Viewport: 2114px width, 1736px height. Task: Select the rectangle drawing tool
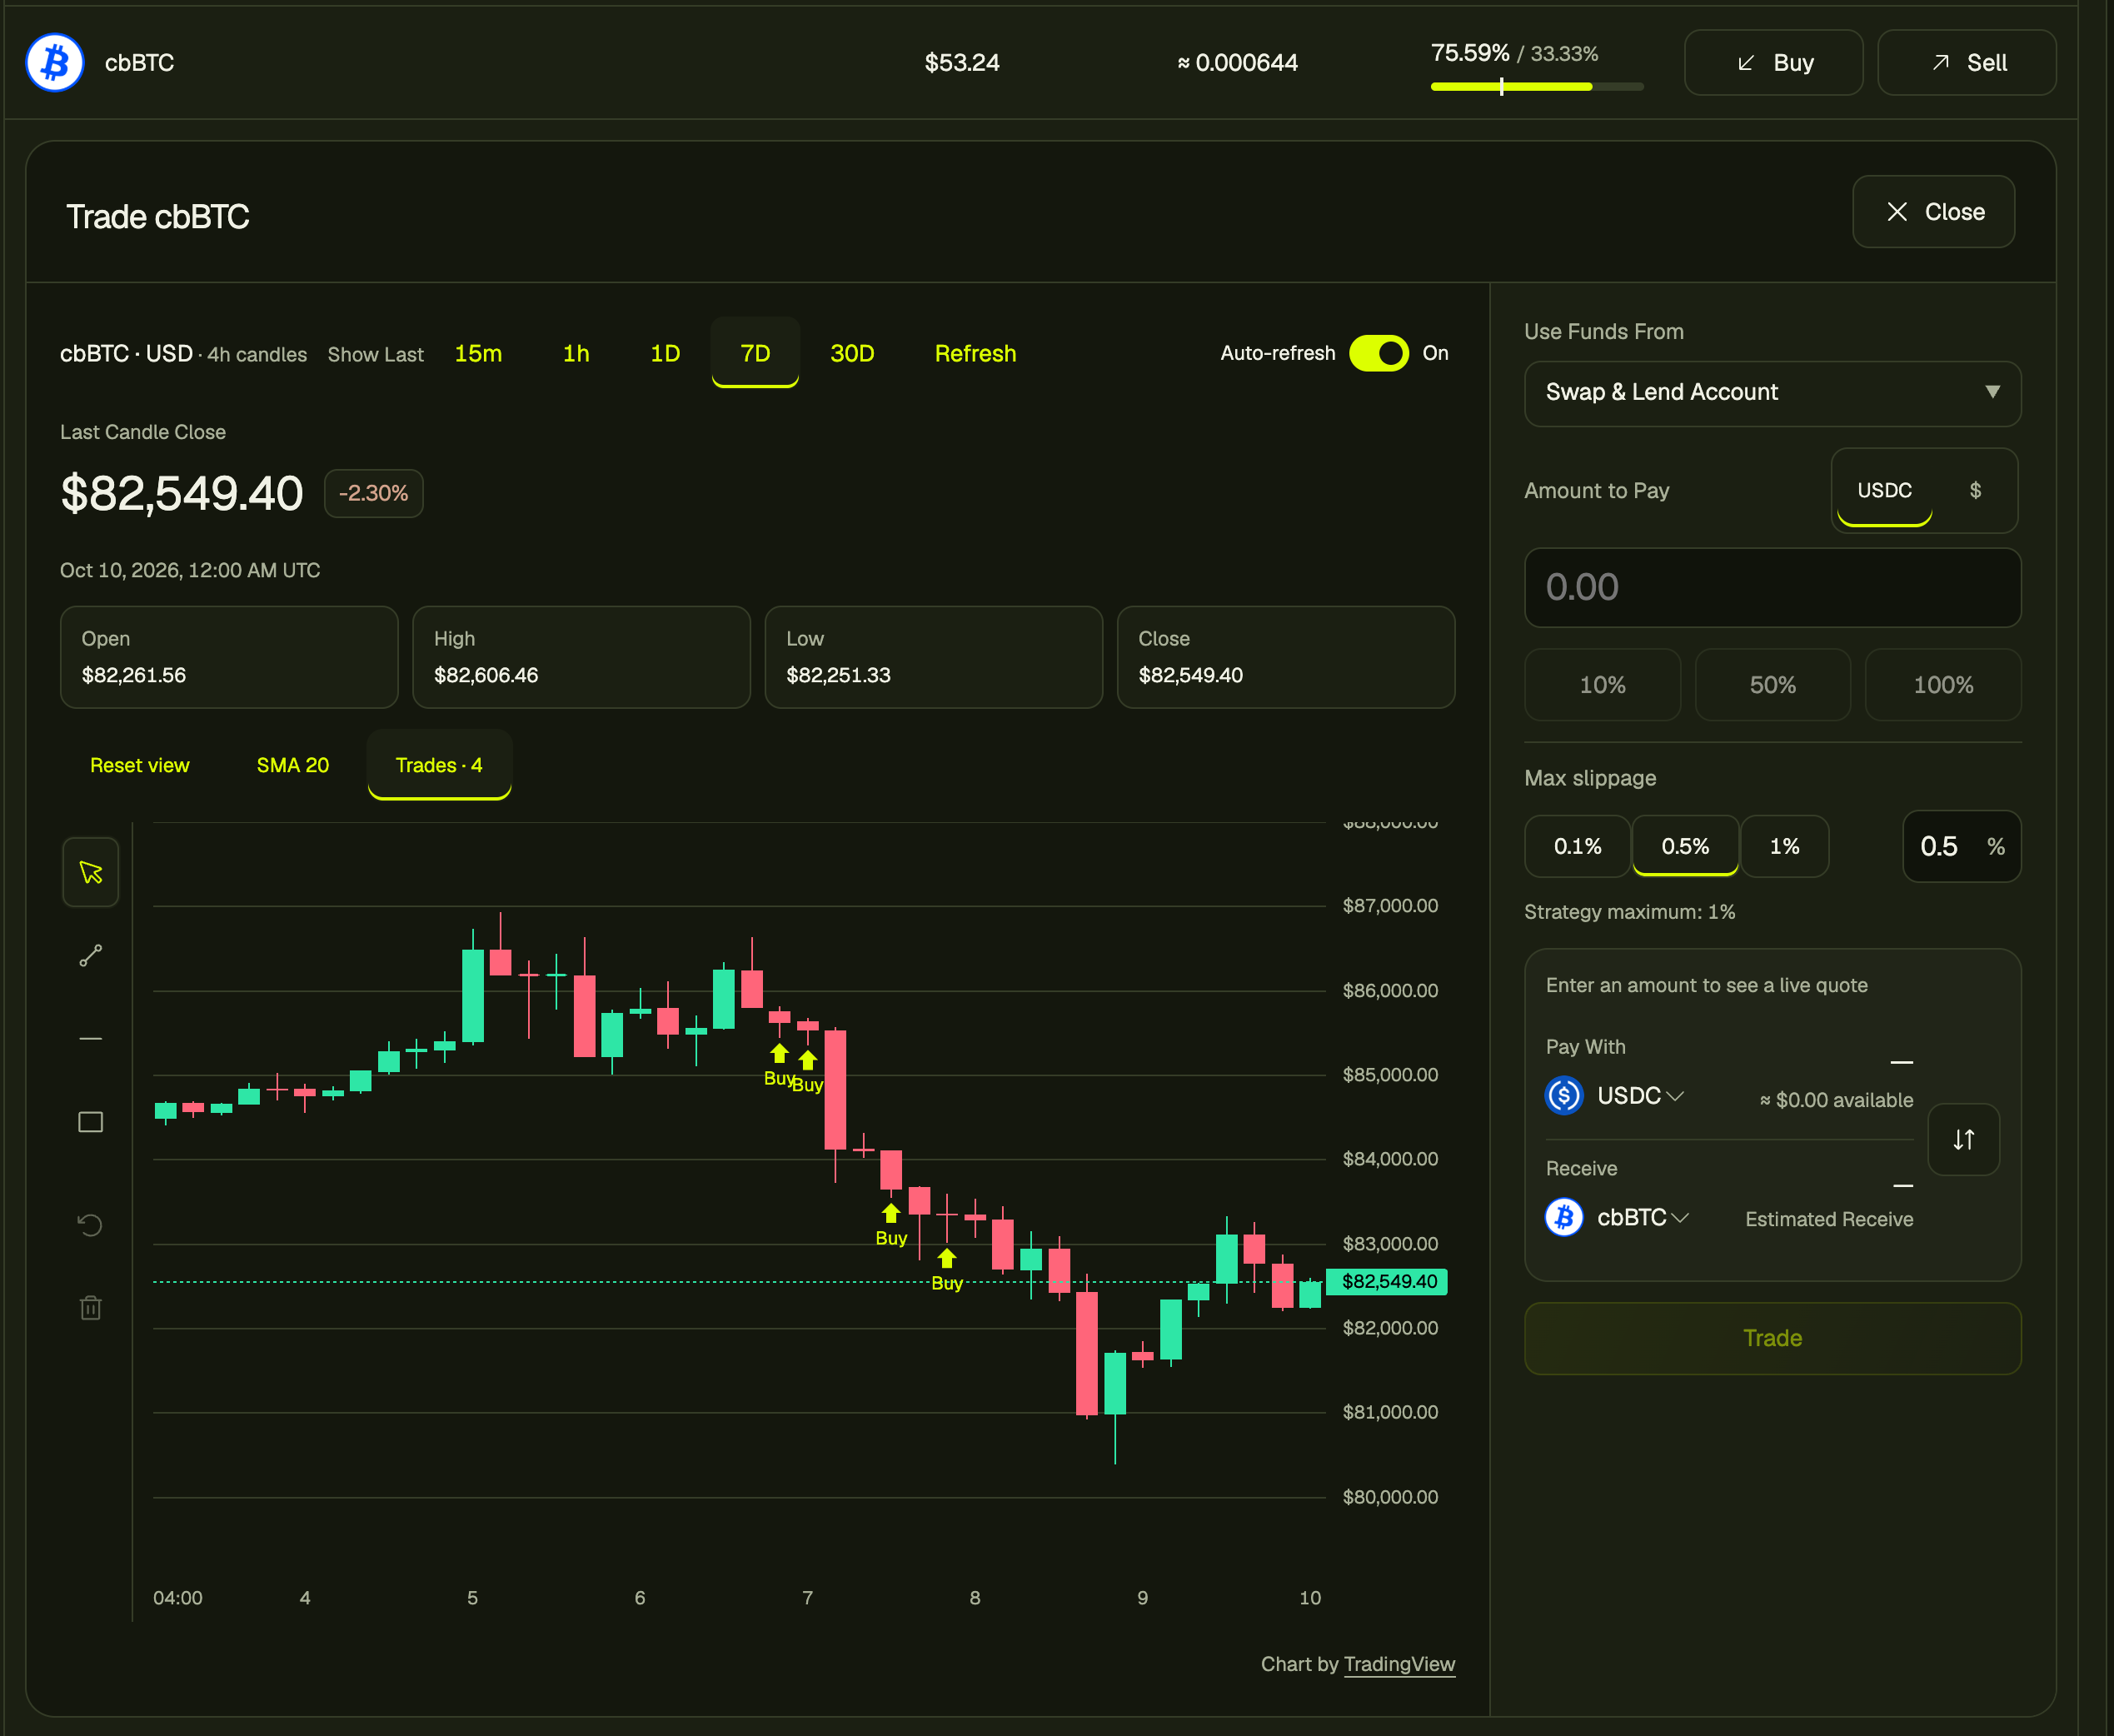coord(91,1122)
